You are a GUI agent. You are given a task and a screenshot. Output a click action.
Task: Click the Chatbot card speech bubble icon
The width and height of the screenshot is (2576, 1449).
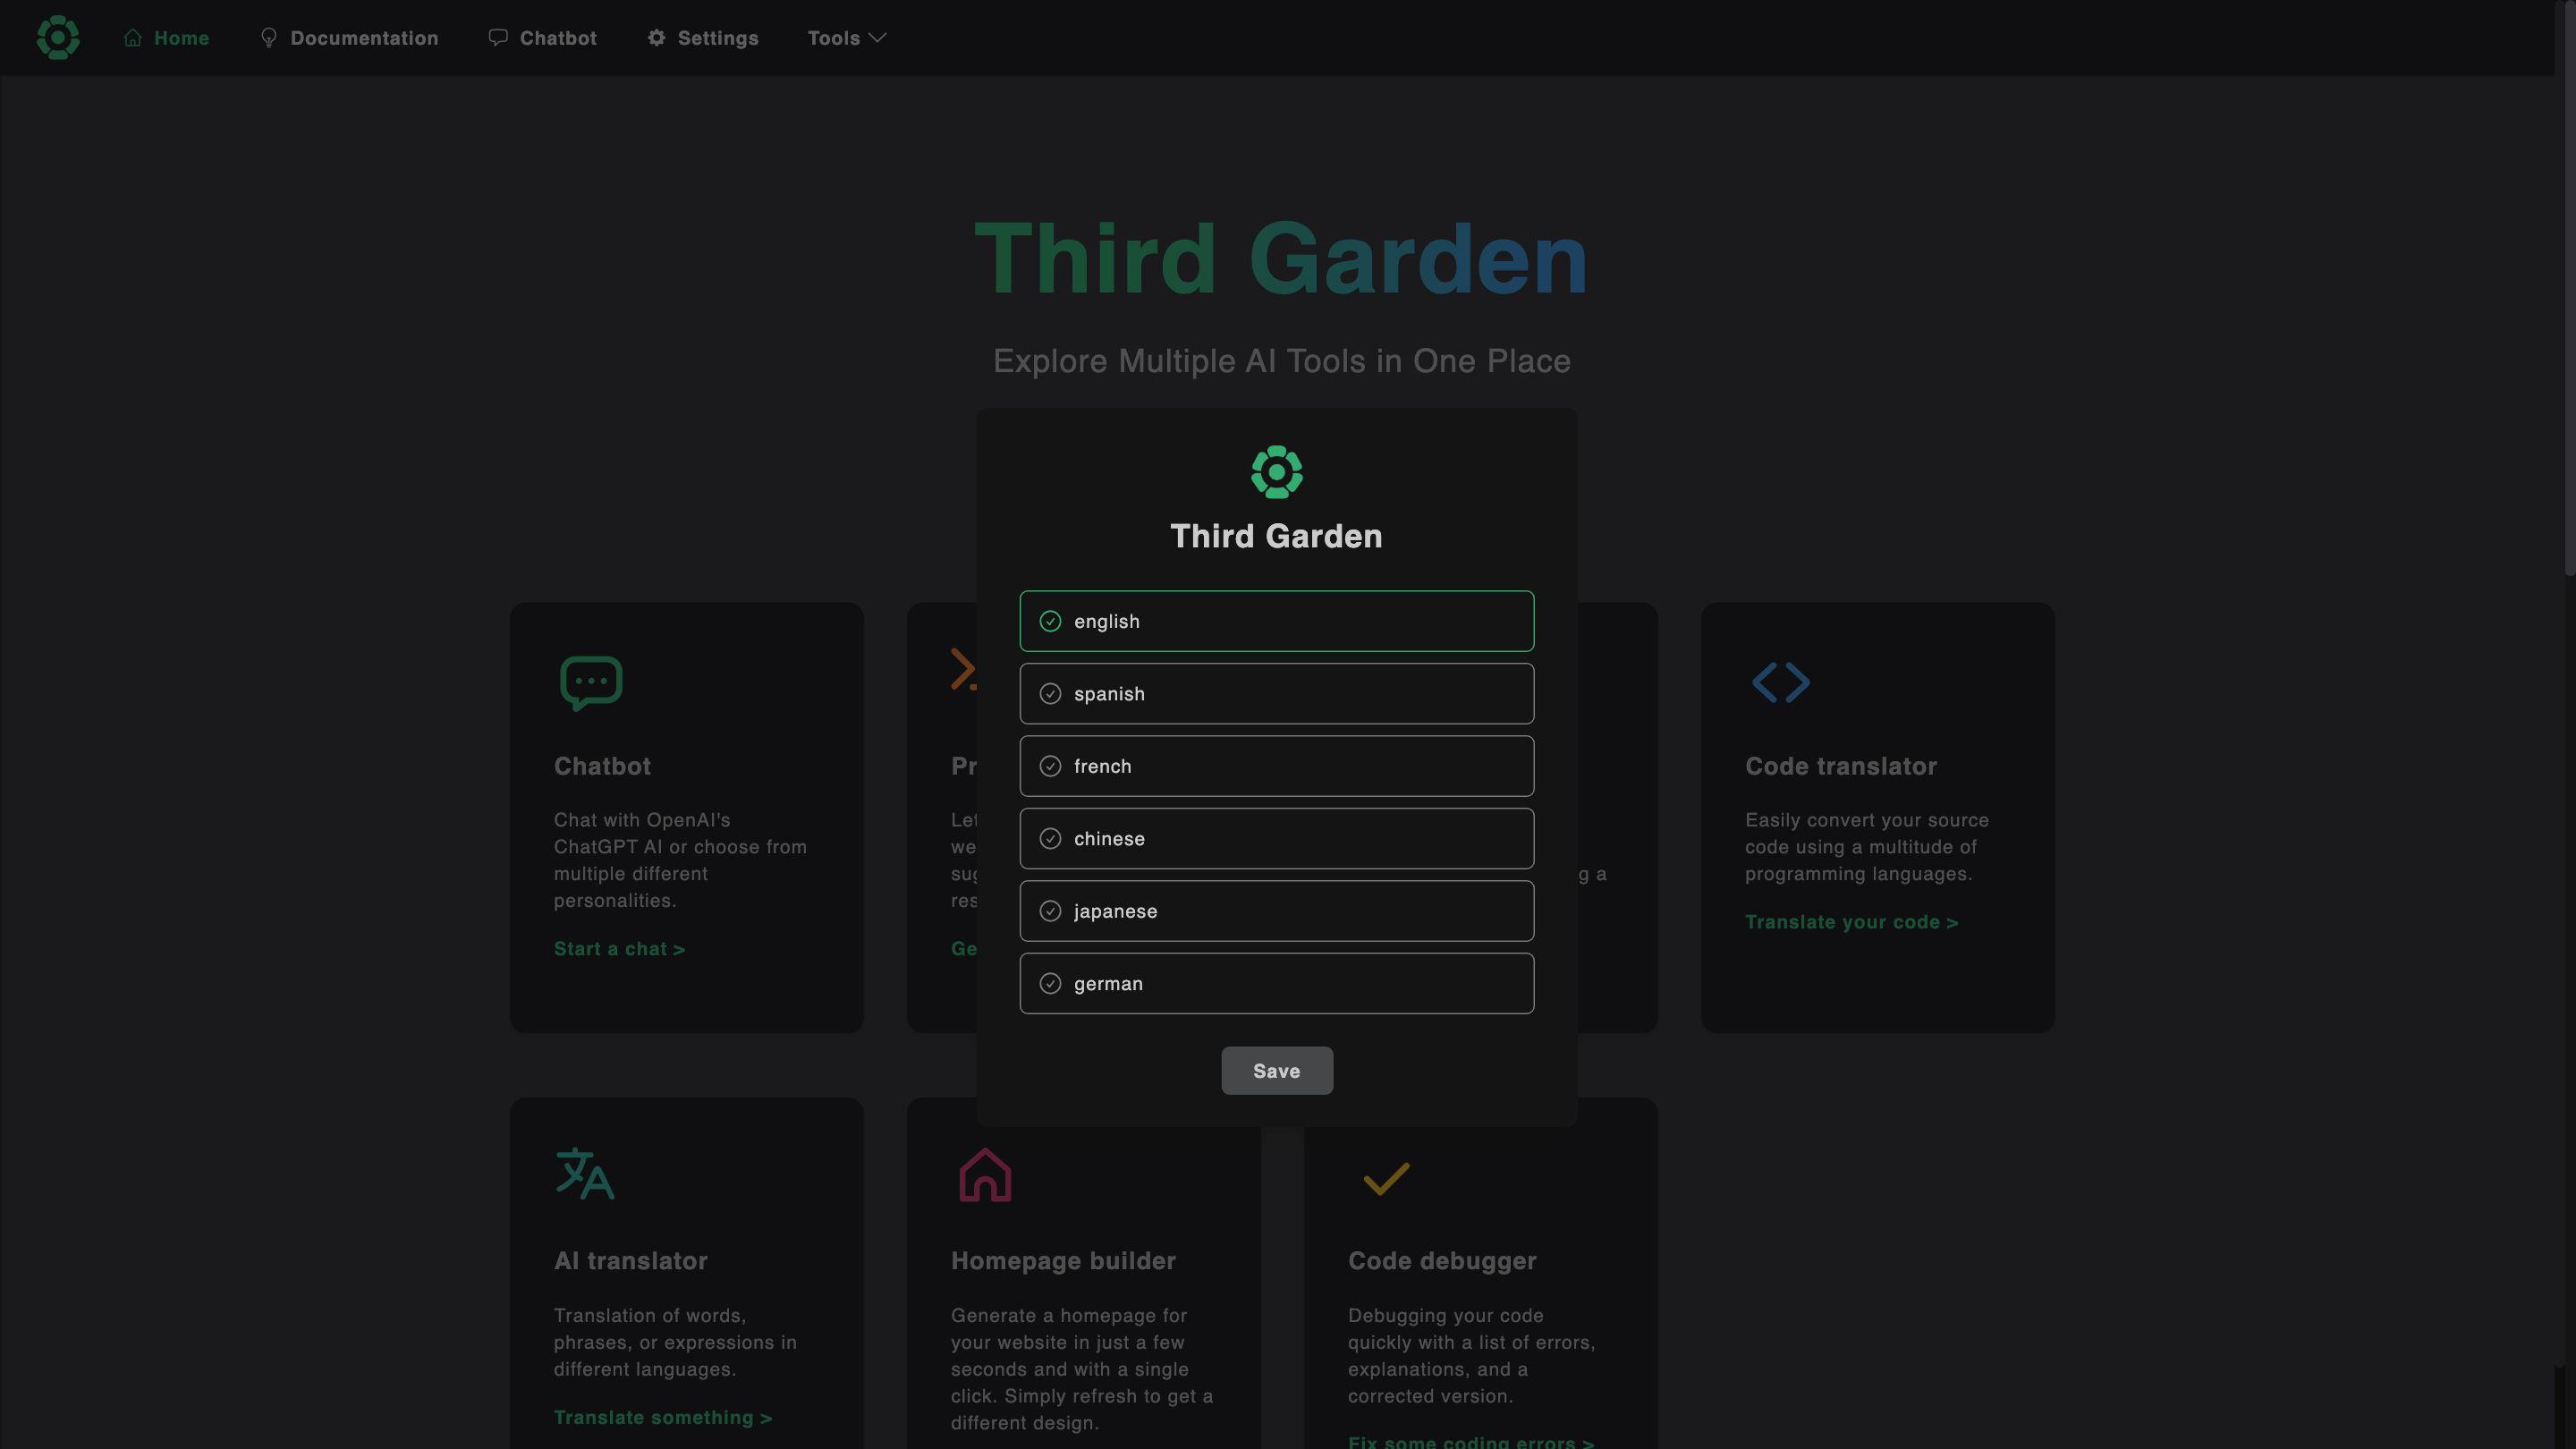click(590, 682)
